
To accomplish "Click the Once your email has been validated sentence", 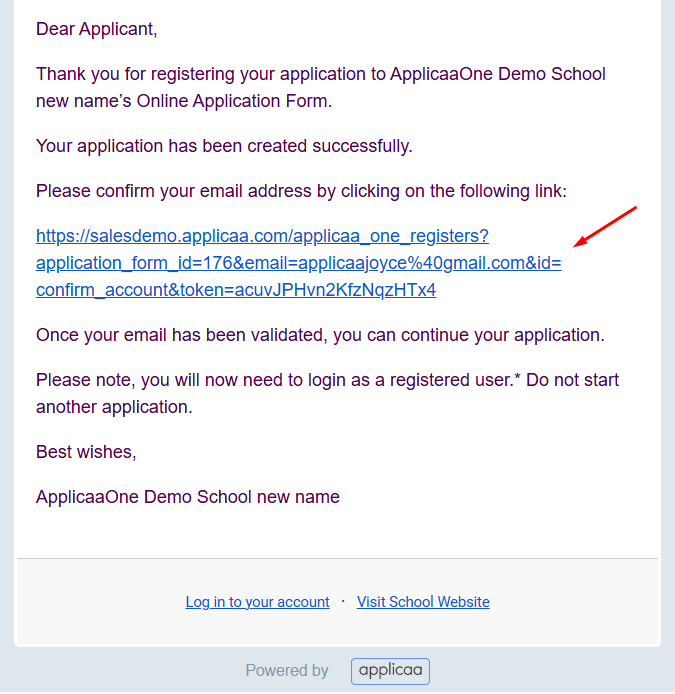I will [320, 335].
